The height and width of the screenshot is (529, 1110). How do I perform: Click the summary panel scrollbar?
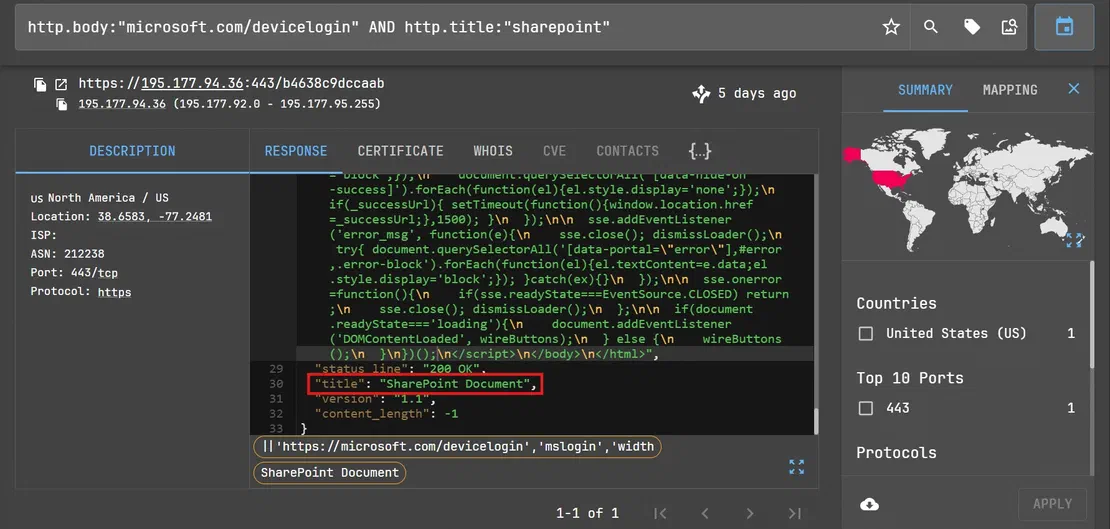(x=1094, y=312)
